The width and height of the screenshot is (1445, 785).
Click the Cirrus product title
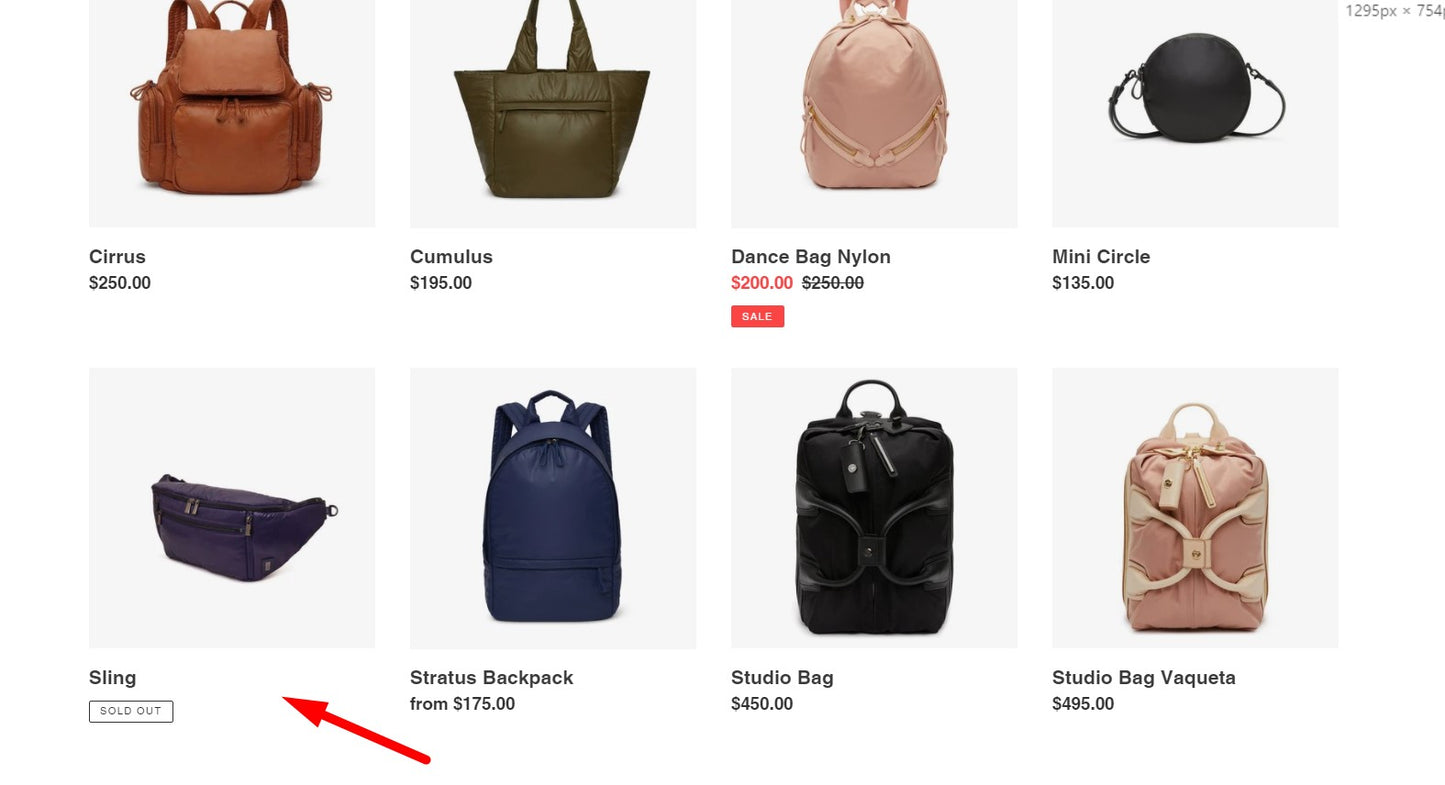click(x=117, y=257)
